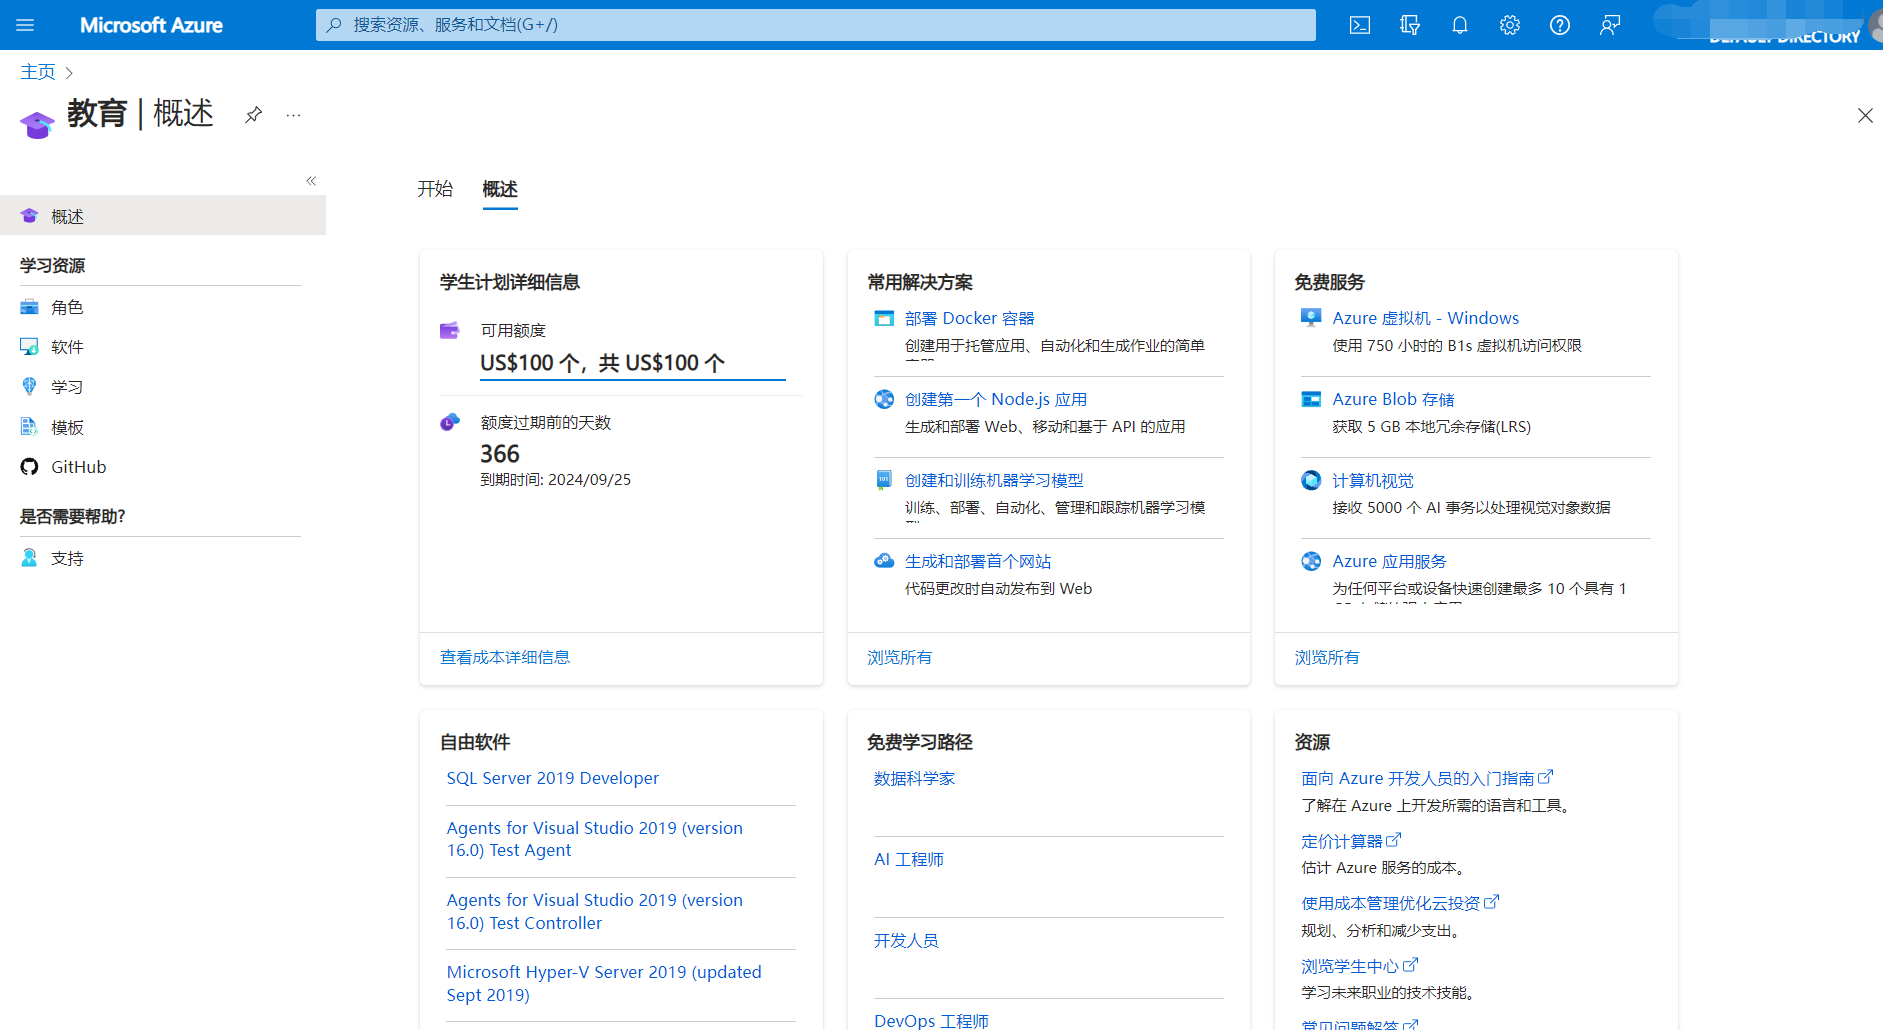Open 部署 Docker 容器 solution
1883x1030 pixels.
tap(969, 318)
